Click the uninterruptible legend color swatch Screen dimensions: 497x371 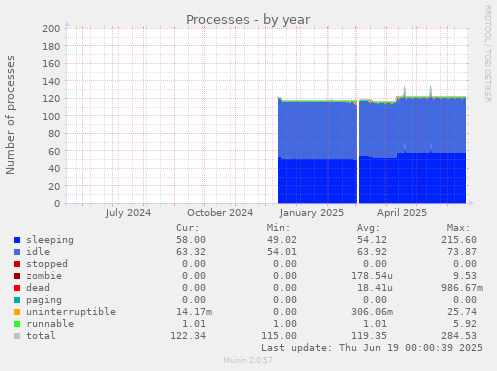click(17, 312)
